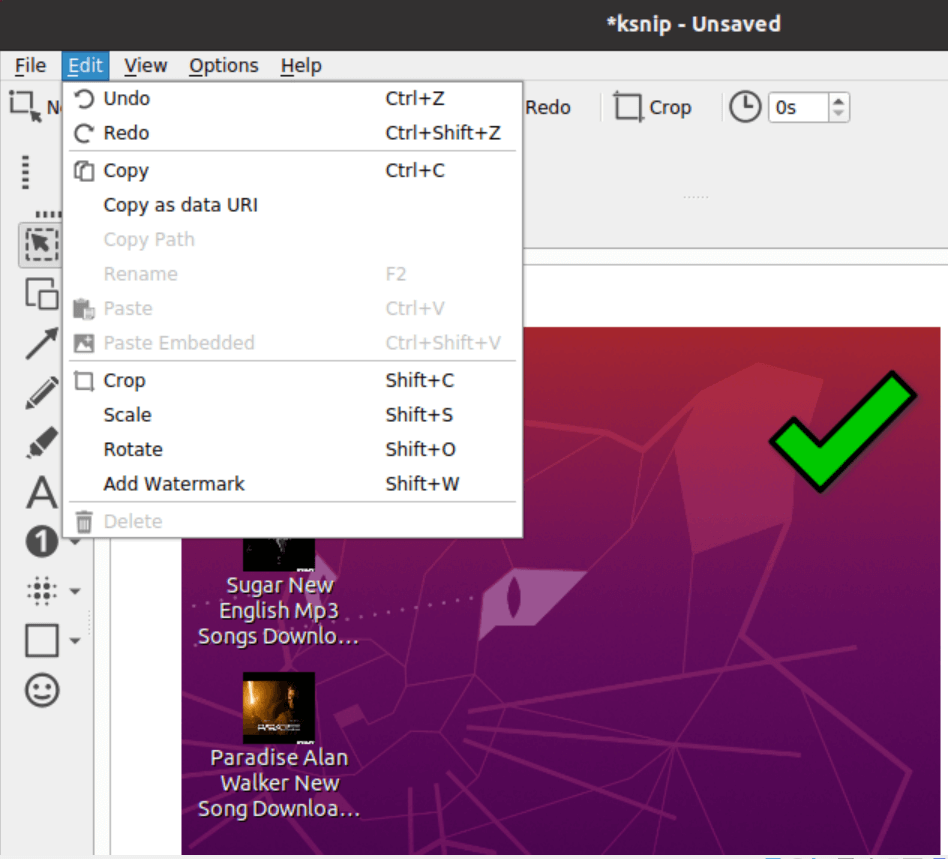Choose Redo from Edit menu
This screenshot has width=948, height=859.
pyautogui.click(x=293, y=133)
